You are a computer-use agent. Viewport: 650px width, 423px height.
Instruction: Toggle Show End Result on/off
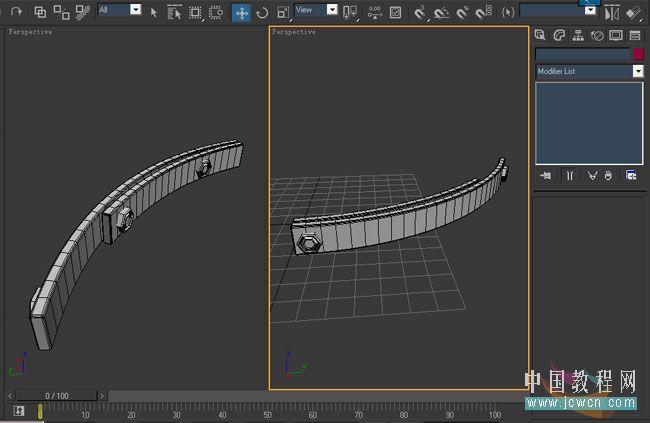pos(570,176)
